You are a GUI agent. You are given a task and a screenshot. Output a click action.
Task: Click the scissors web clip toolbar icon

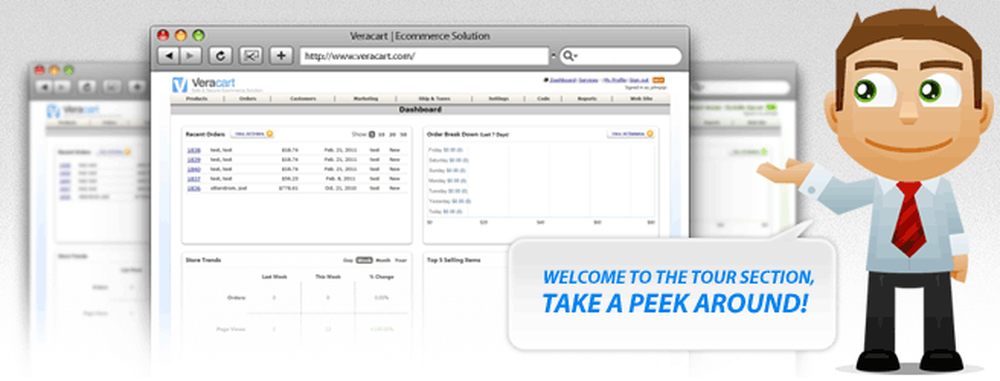251,56
